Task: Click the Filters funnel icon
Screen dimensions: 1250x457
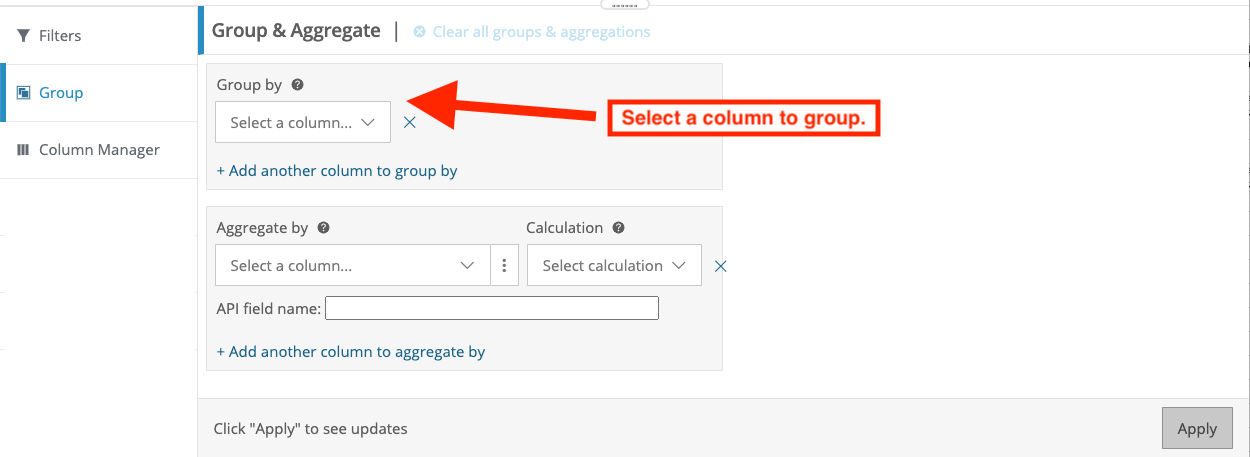Action: (23, 36)
